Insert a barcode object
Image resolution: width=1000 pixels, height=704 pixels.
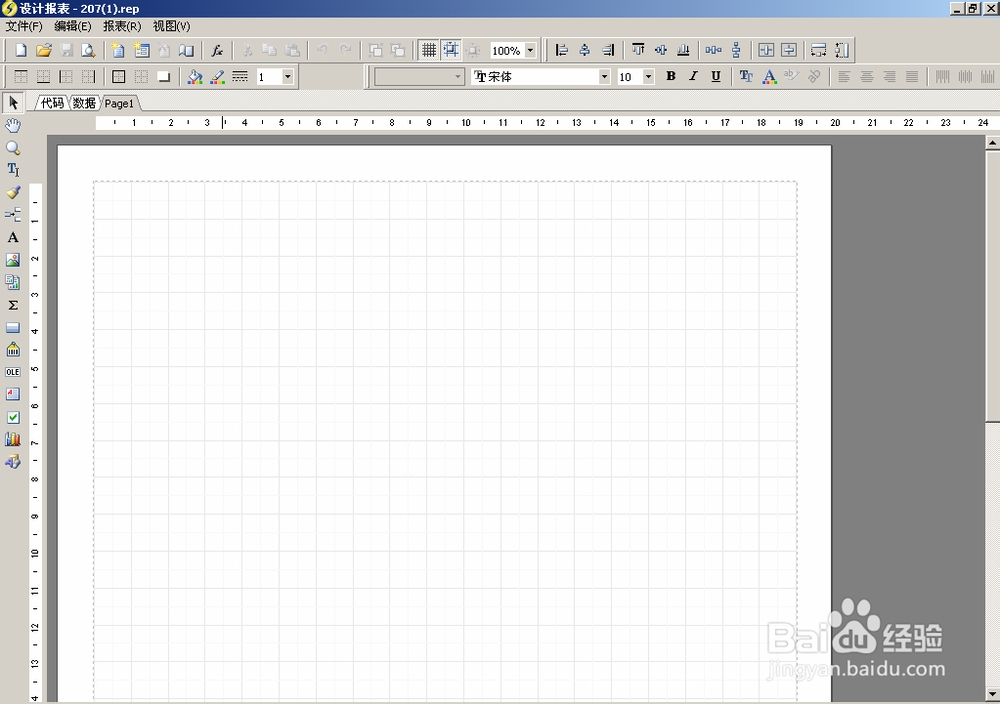13,349
